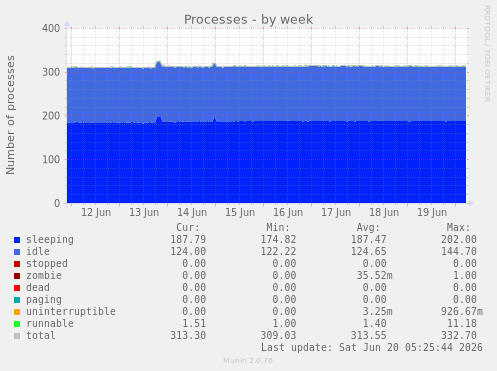497x371 pixels.
Task: Click idle average value 124.65
Action: (368, 251)
